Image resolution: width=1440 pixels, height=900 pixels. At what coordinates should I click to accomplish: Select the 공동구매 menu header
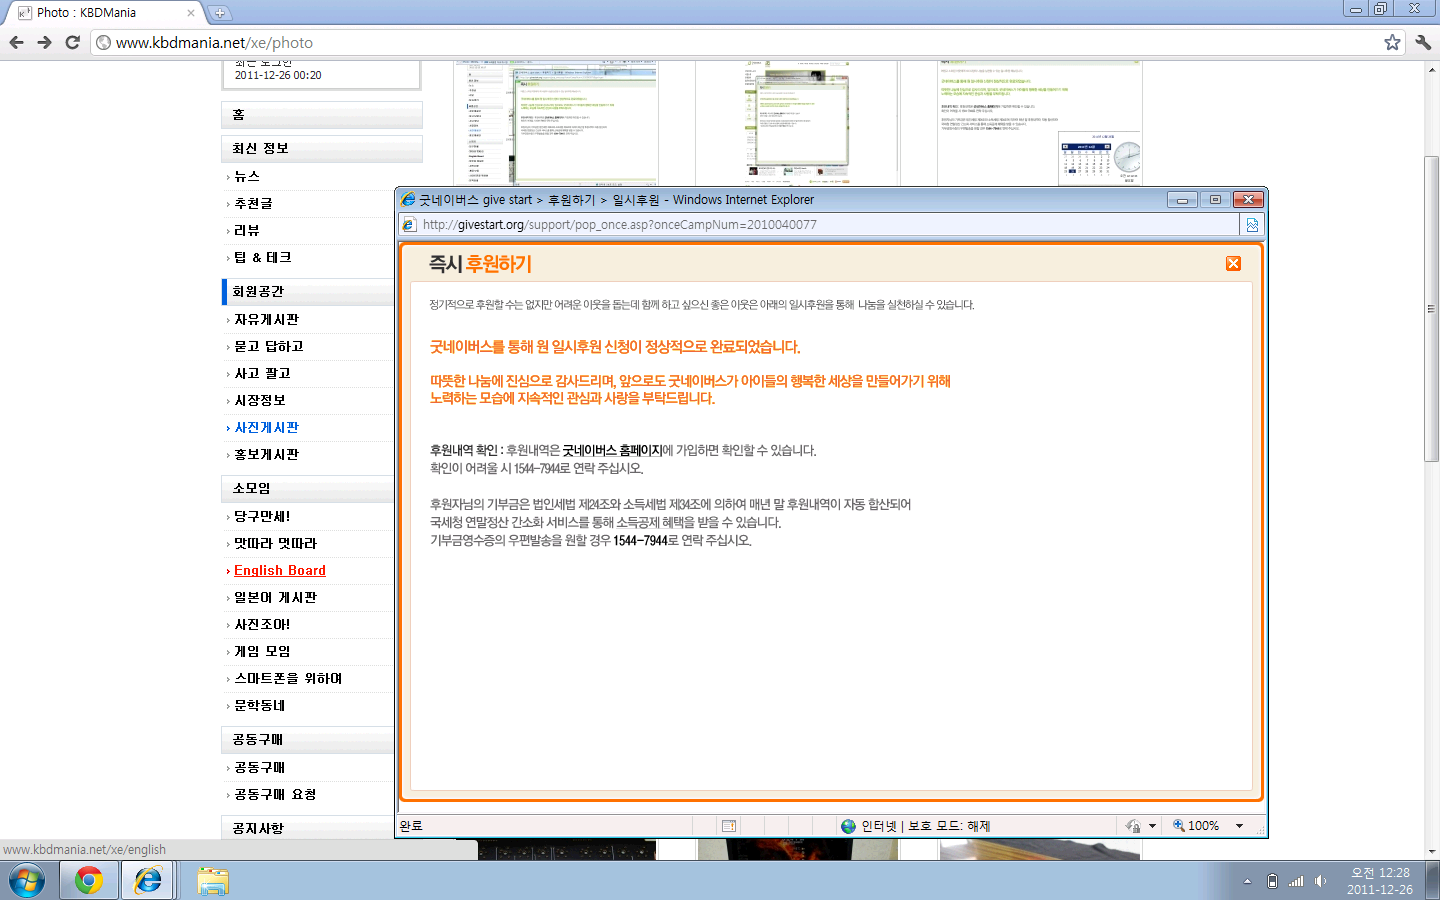(308, 739)
